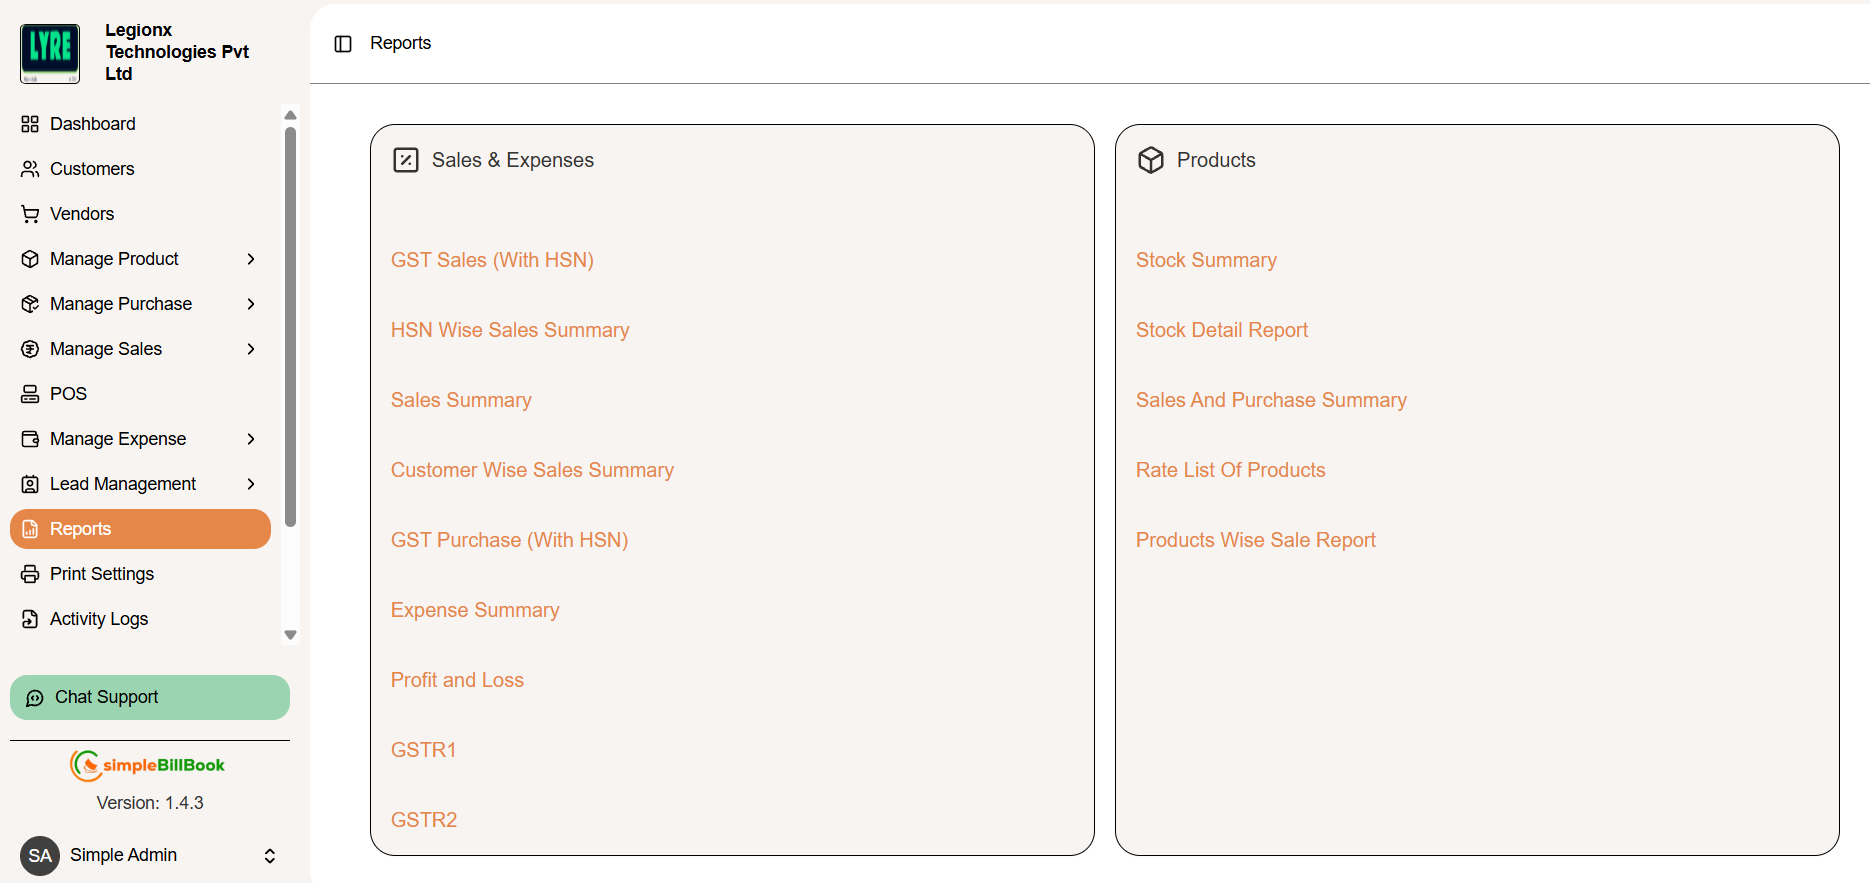Select POS in the sidebar
Screen dimensions: 1870x883
tap(140, 394)
